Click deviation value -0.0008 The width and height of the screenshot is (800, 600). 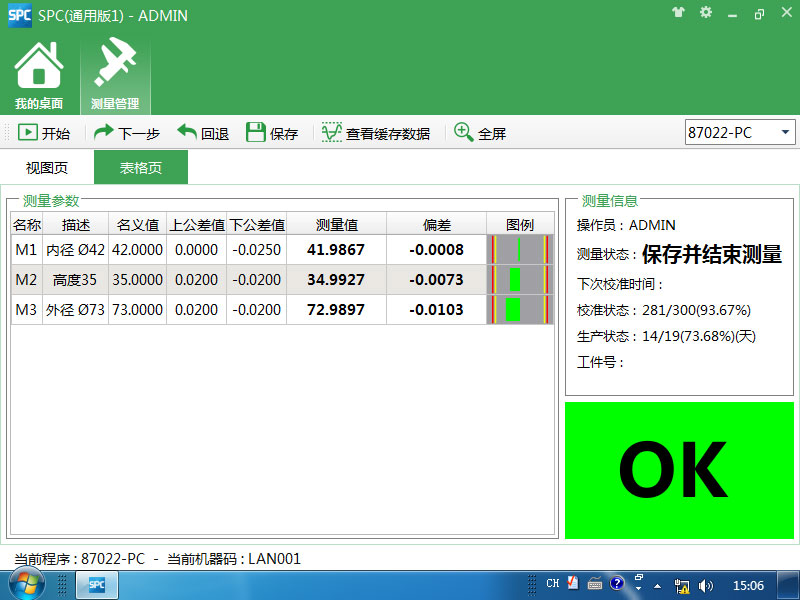[x=436, y=250]
